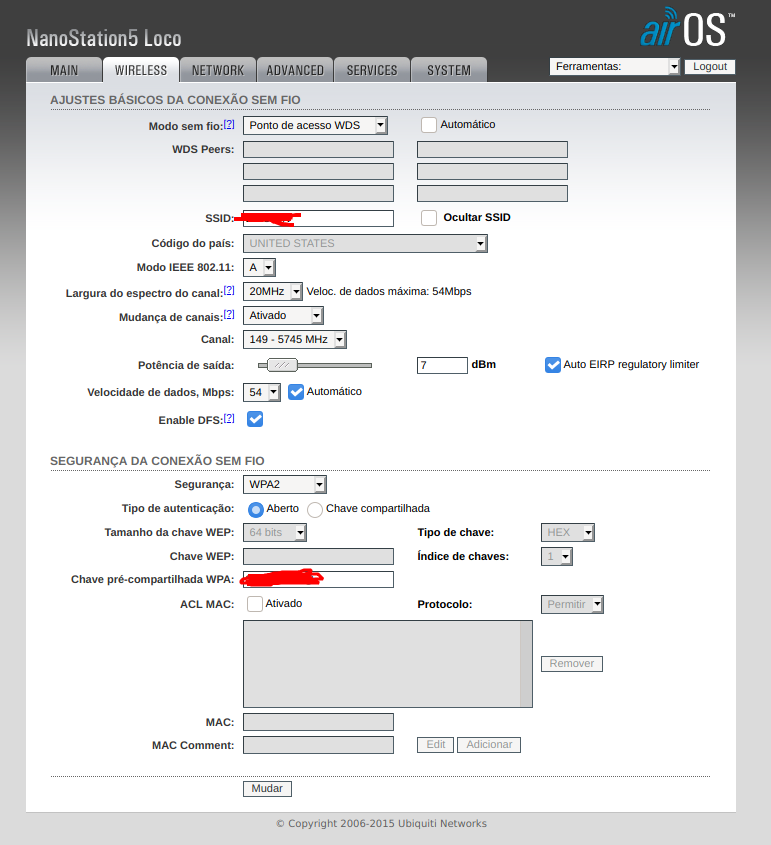Select Chave compartilhada radio button

pos(315,509)
